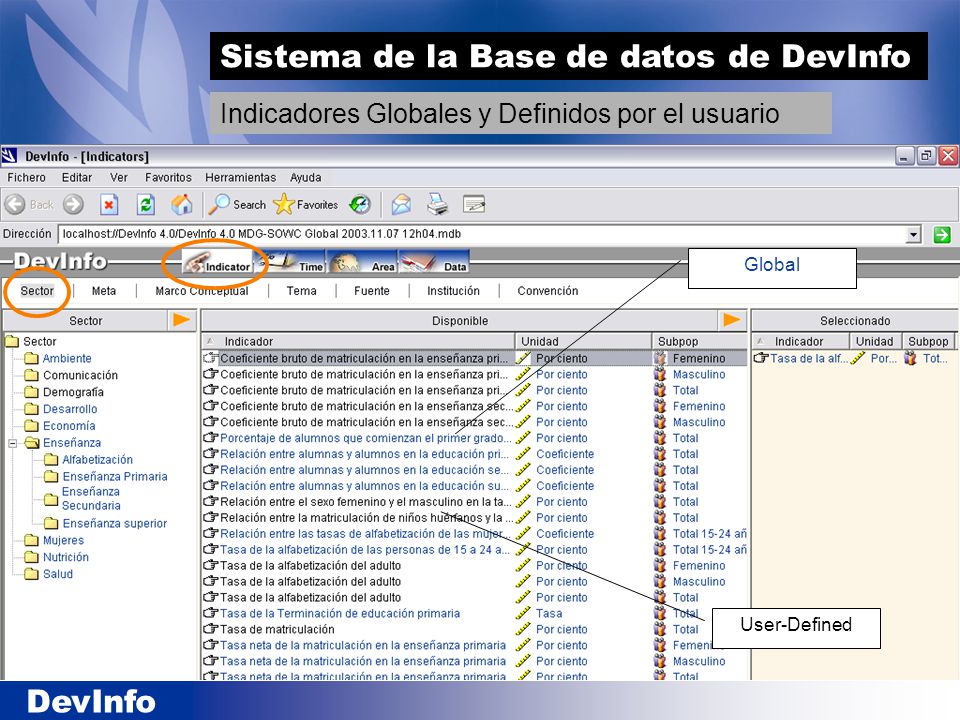
Task: Select 'Tasa de matriculación' indicator row
Action: tap(277, 629)
